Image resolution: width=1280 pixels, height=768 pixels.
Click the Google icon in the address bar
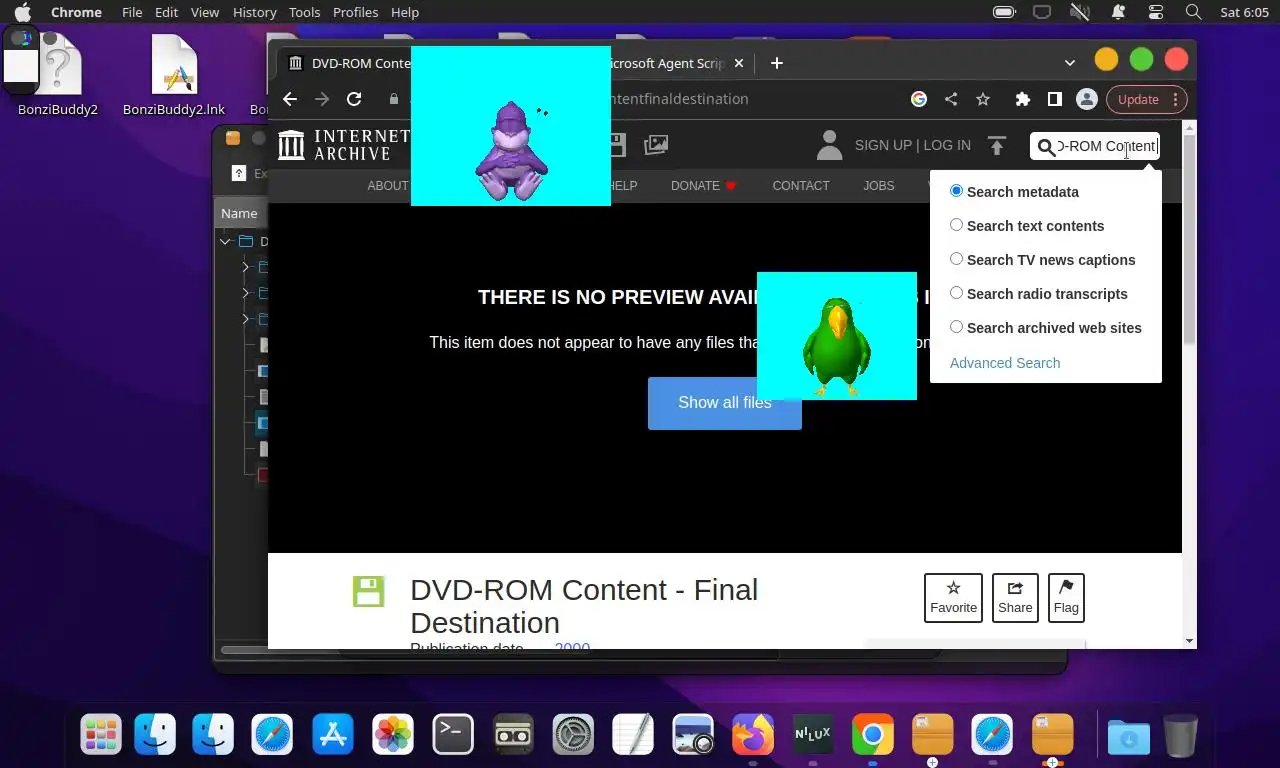[919, 99]
